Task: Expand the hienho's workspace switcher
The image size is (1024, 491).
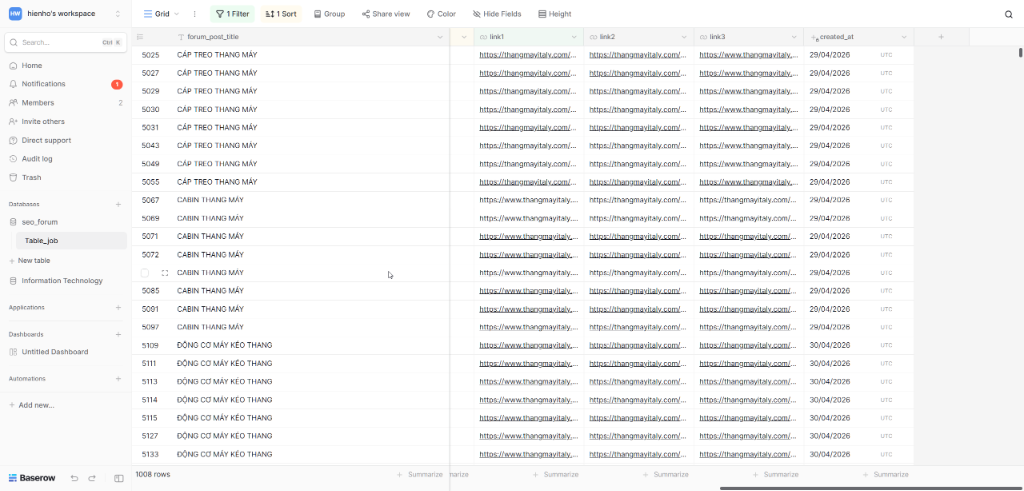Action: [x=65, y=14]
